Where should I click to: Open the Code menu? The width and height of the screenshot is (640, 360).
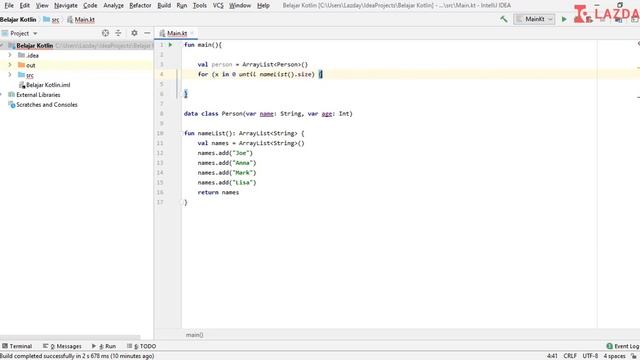click(x=90, y=5)
